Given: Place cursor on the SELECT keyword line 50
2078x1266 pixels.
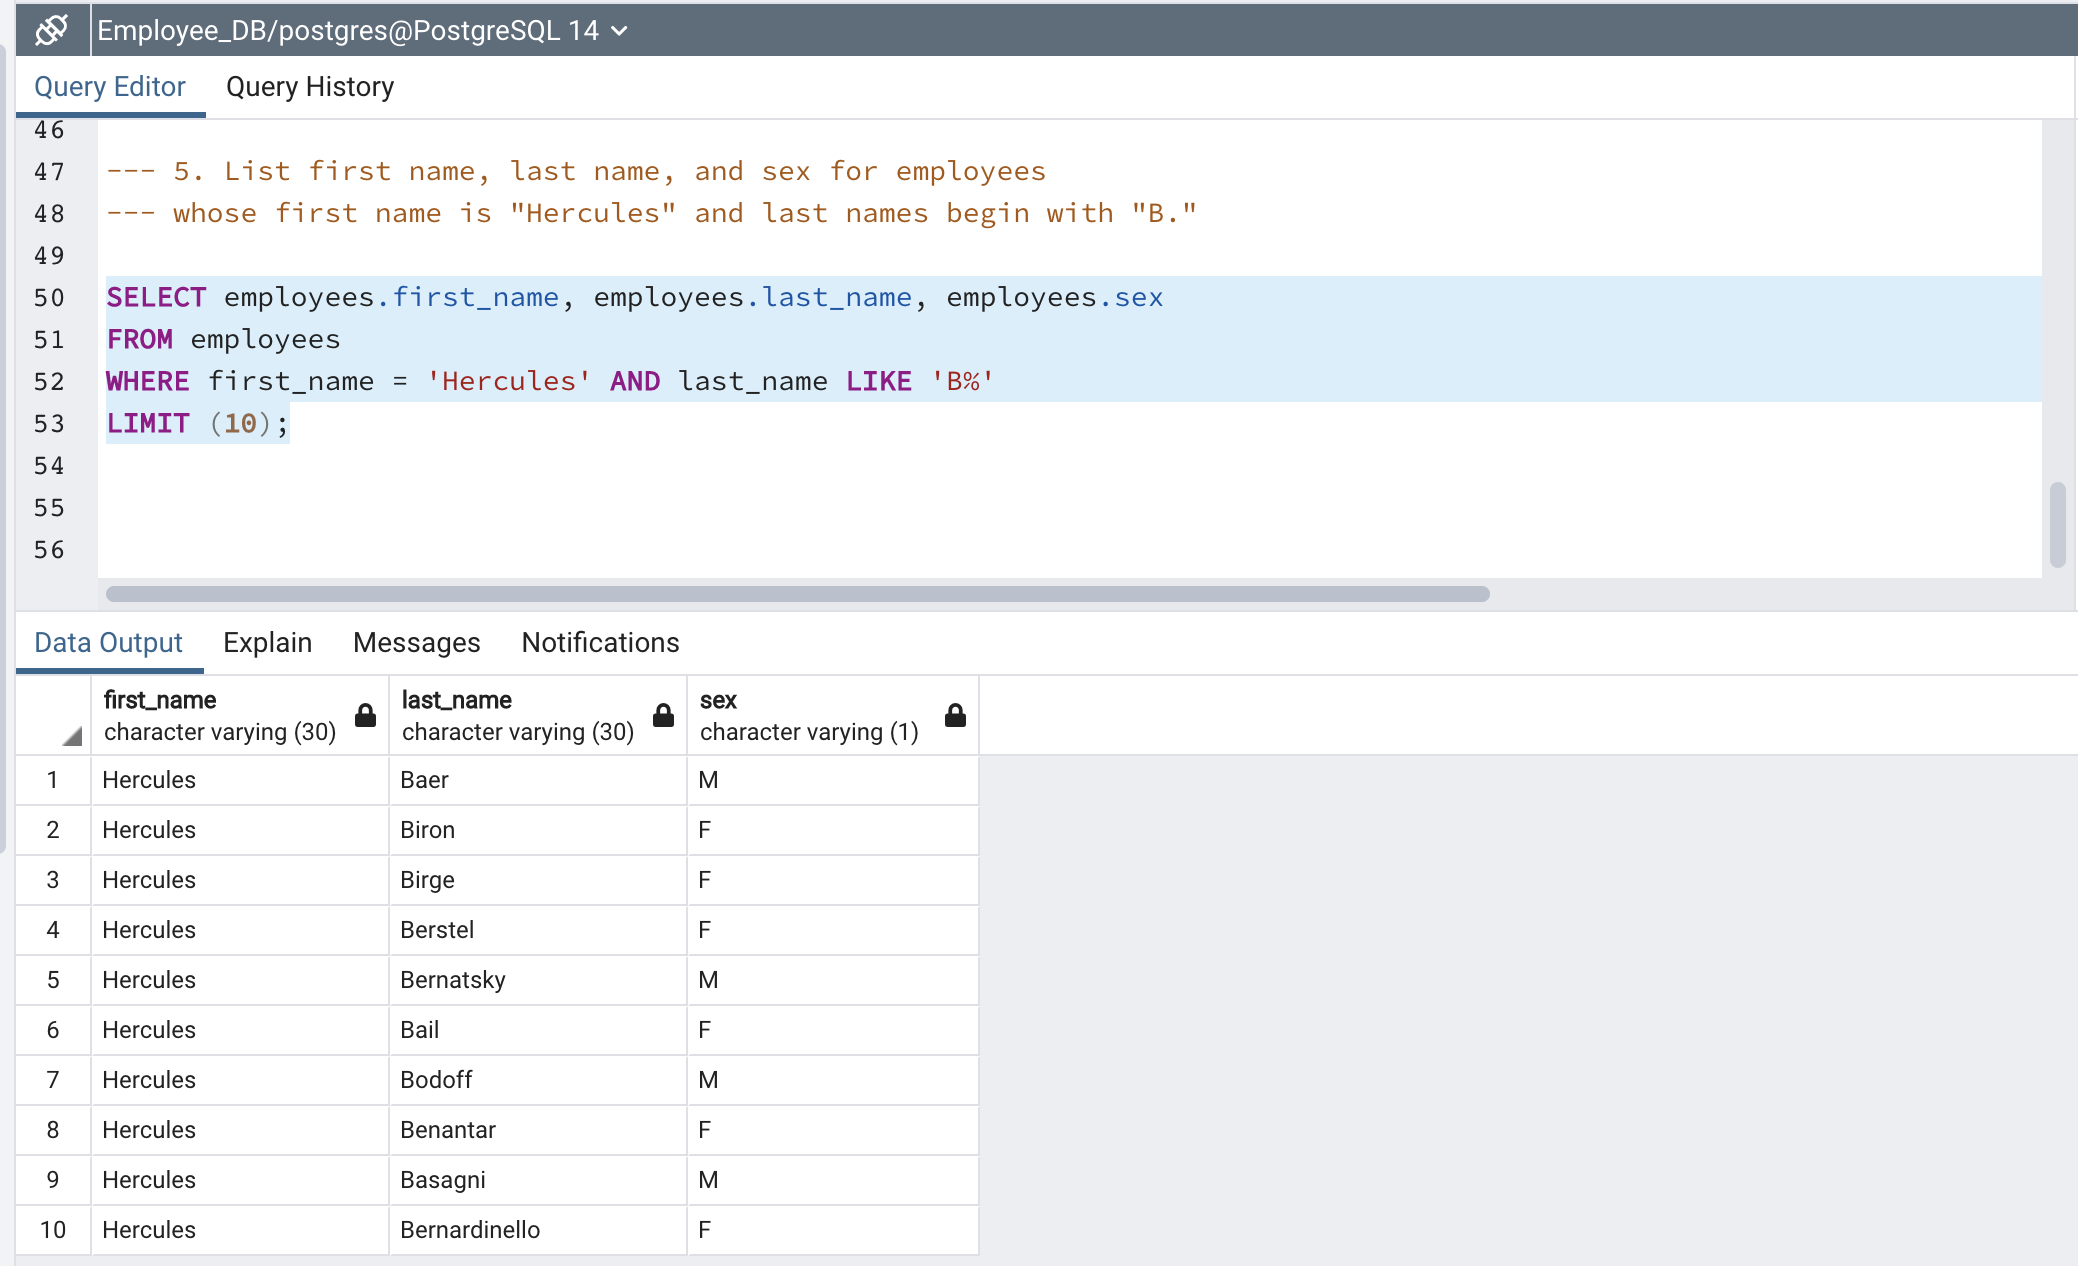Looking at the screenshot, I should (156, 298).
